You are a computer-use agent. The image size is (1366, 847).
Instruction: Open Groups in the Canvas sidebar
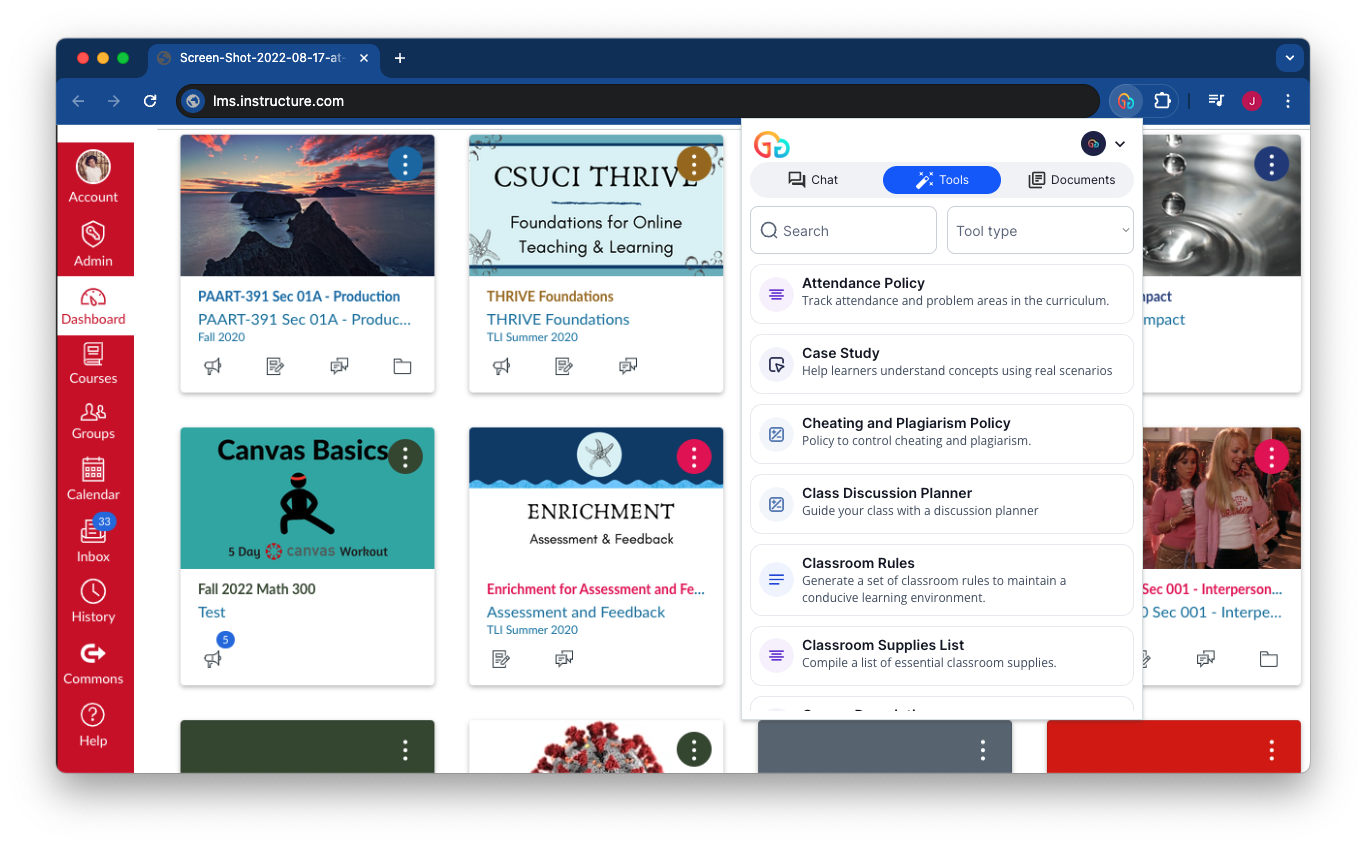(93, 420)
